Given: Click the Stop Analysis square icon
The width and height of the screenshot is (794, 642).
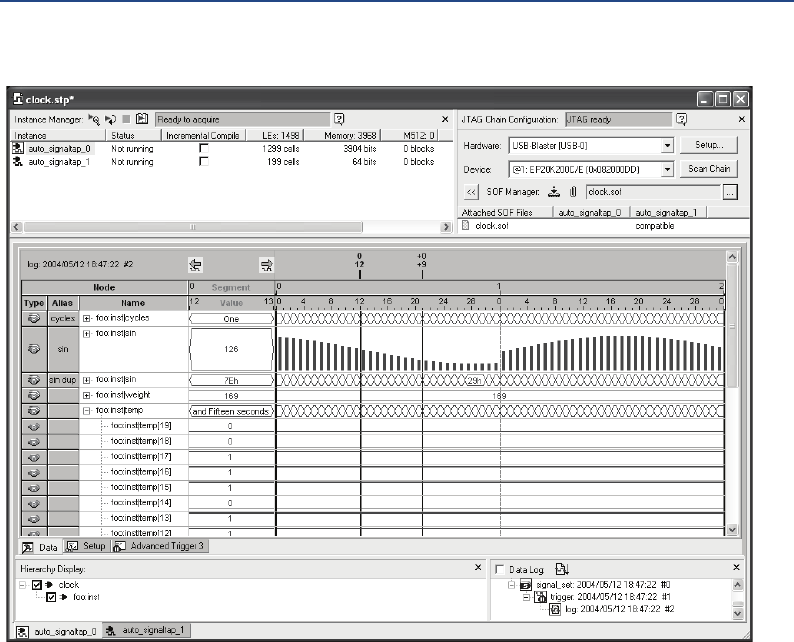Looking at the screenshot, I should point(125,118).
